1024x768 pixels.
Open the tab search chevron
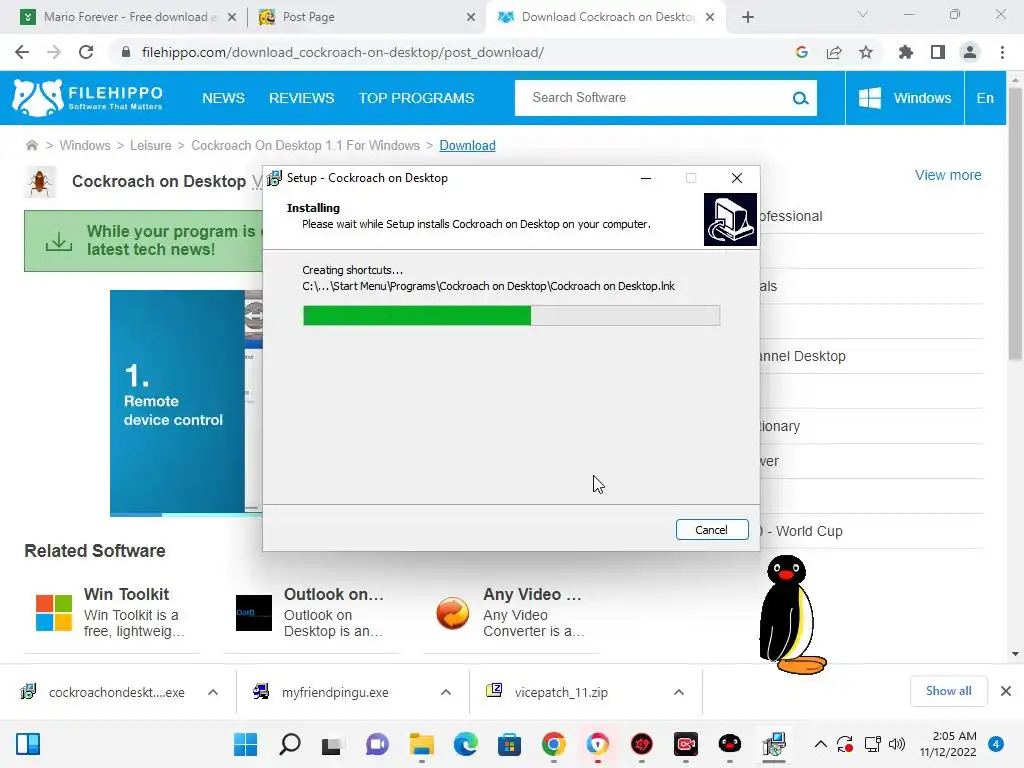(x=863, y=14)
